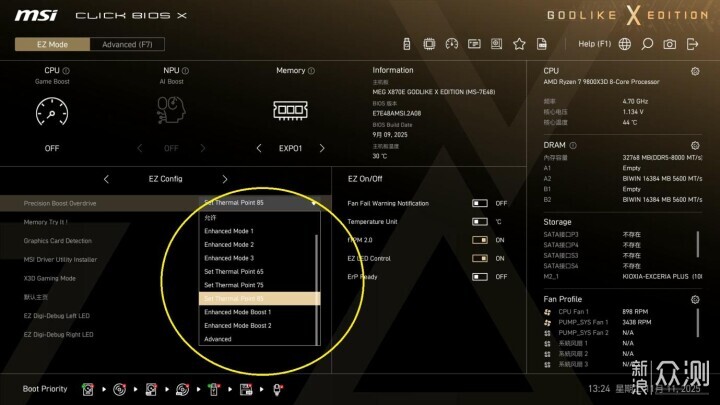
Task: Choose Advanced option in dropdown list
Action: (258, 339)
